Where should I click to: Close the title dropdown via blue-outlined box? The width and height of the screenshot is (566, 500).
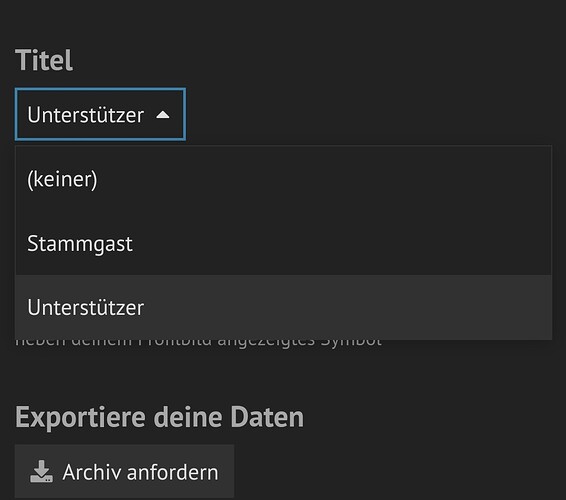coord(100,114)
